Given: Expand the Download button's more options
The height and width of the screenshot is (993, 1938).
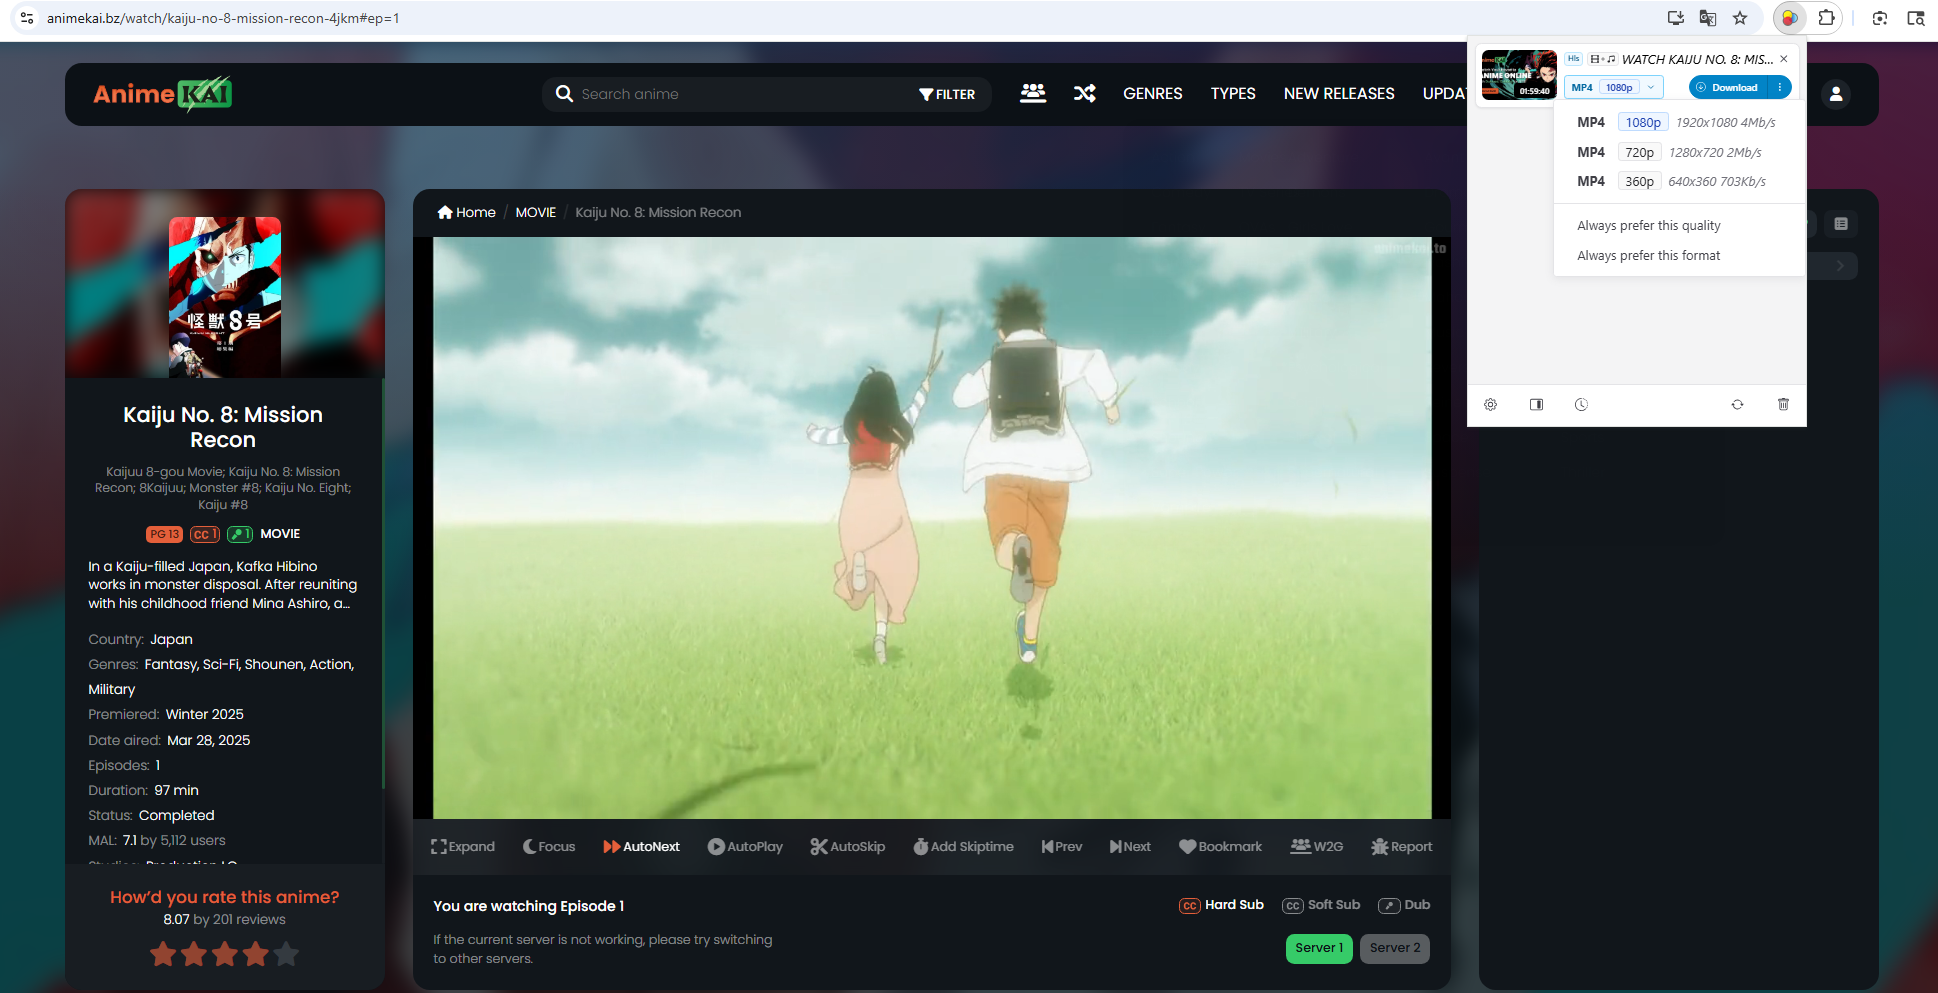Looking at the screenshot, I should click(1780, 88).
